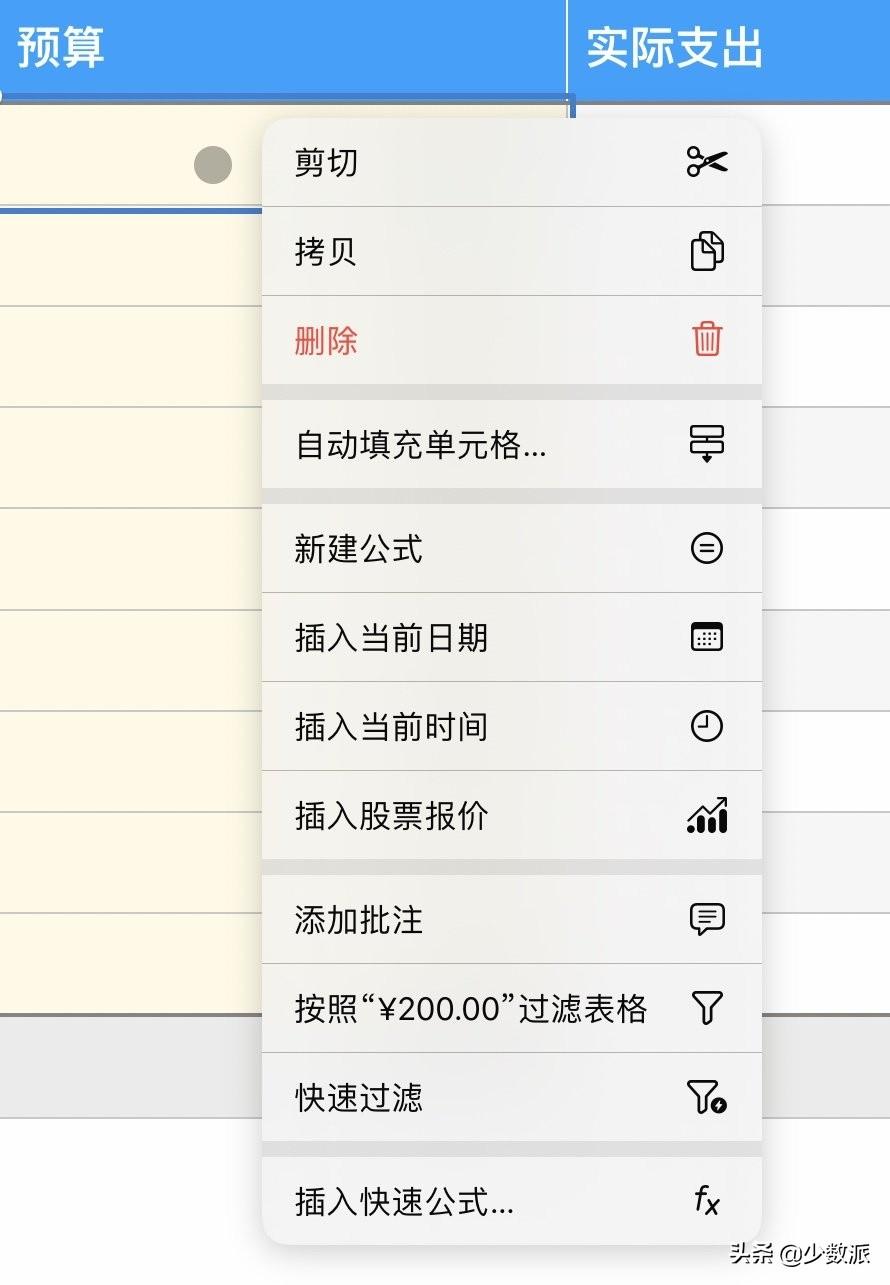Select the red 删除 menu entry

coord(512,340)
